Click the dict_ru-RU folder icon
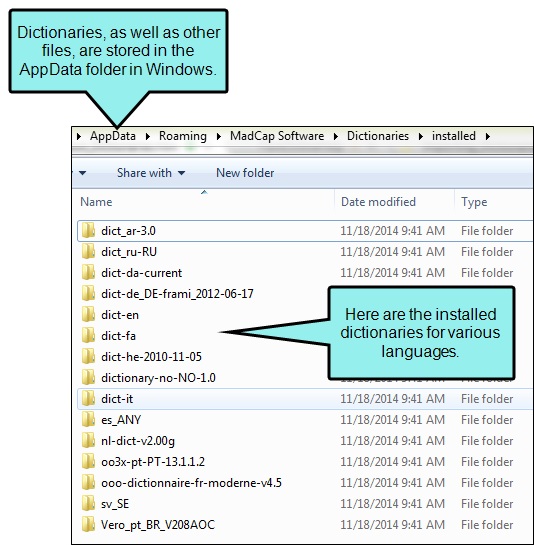The width and height of the screenshot is (534, 545). pyautogui.click(x=88, y=251)
